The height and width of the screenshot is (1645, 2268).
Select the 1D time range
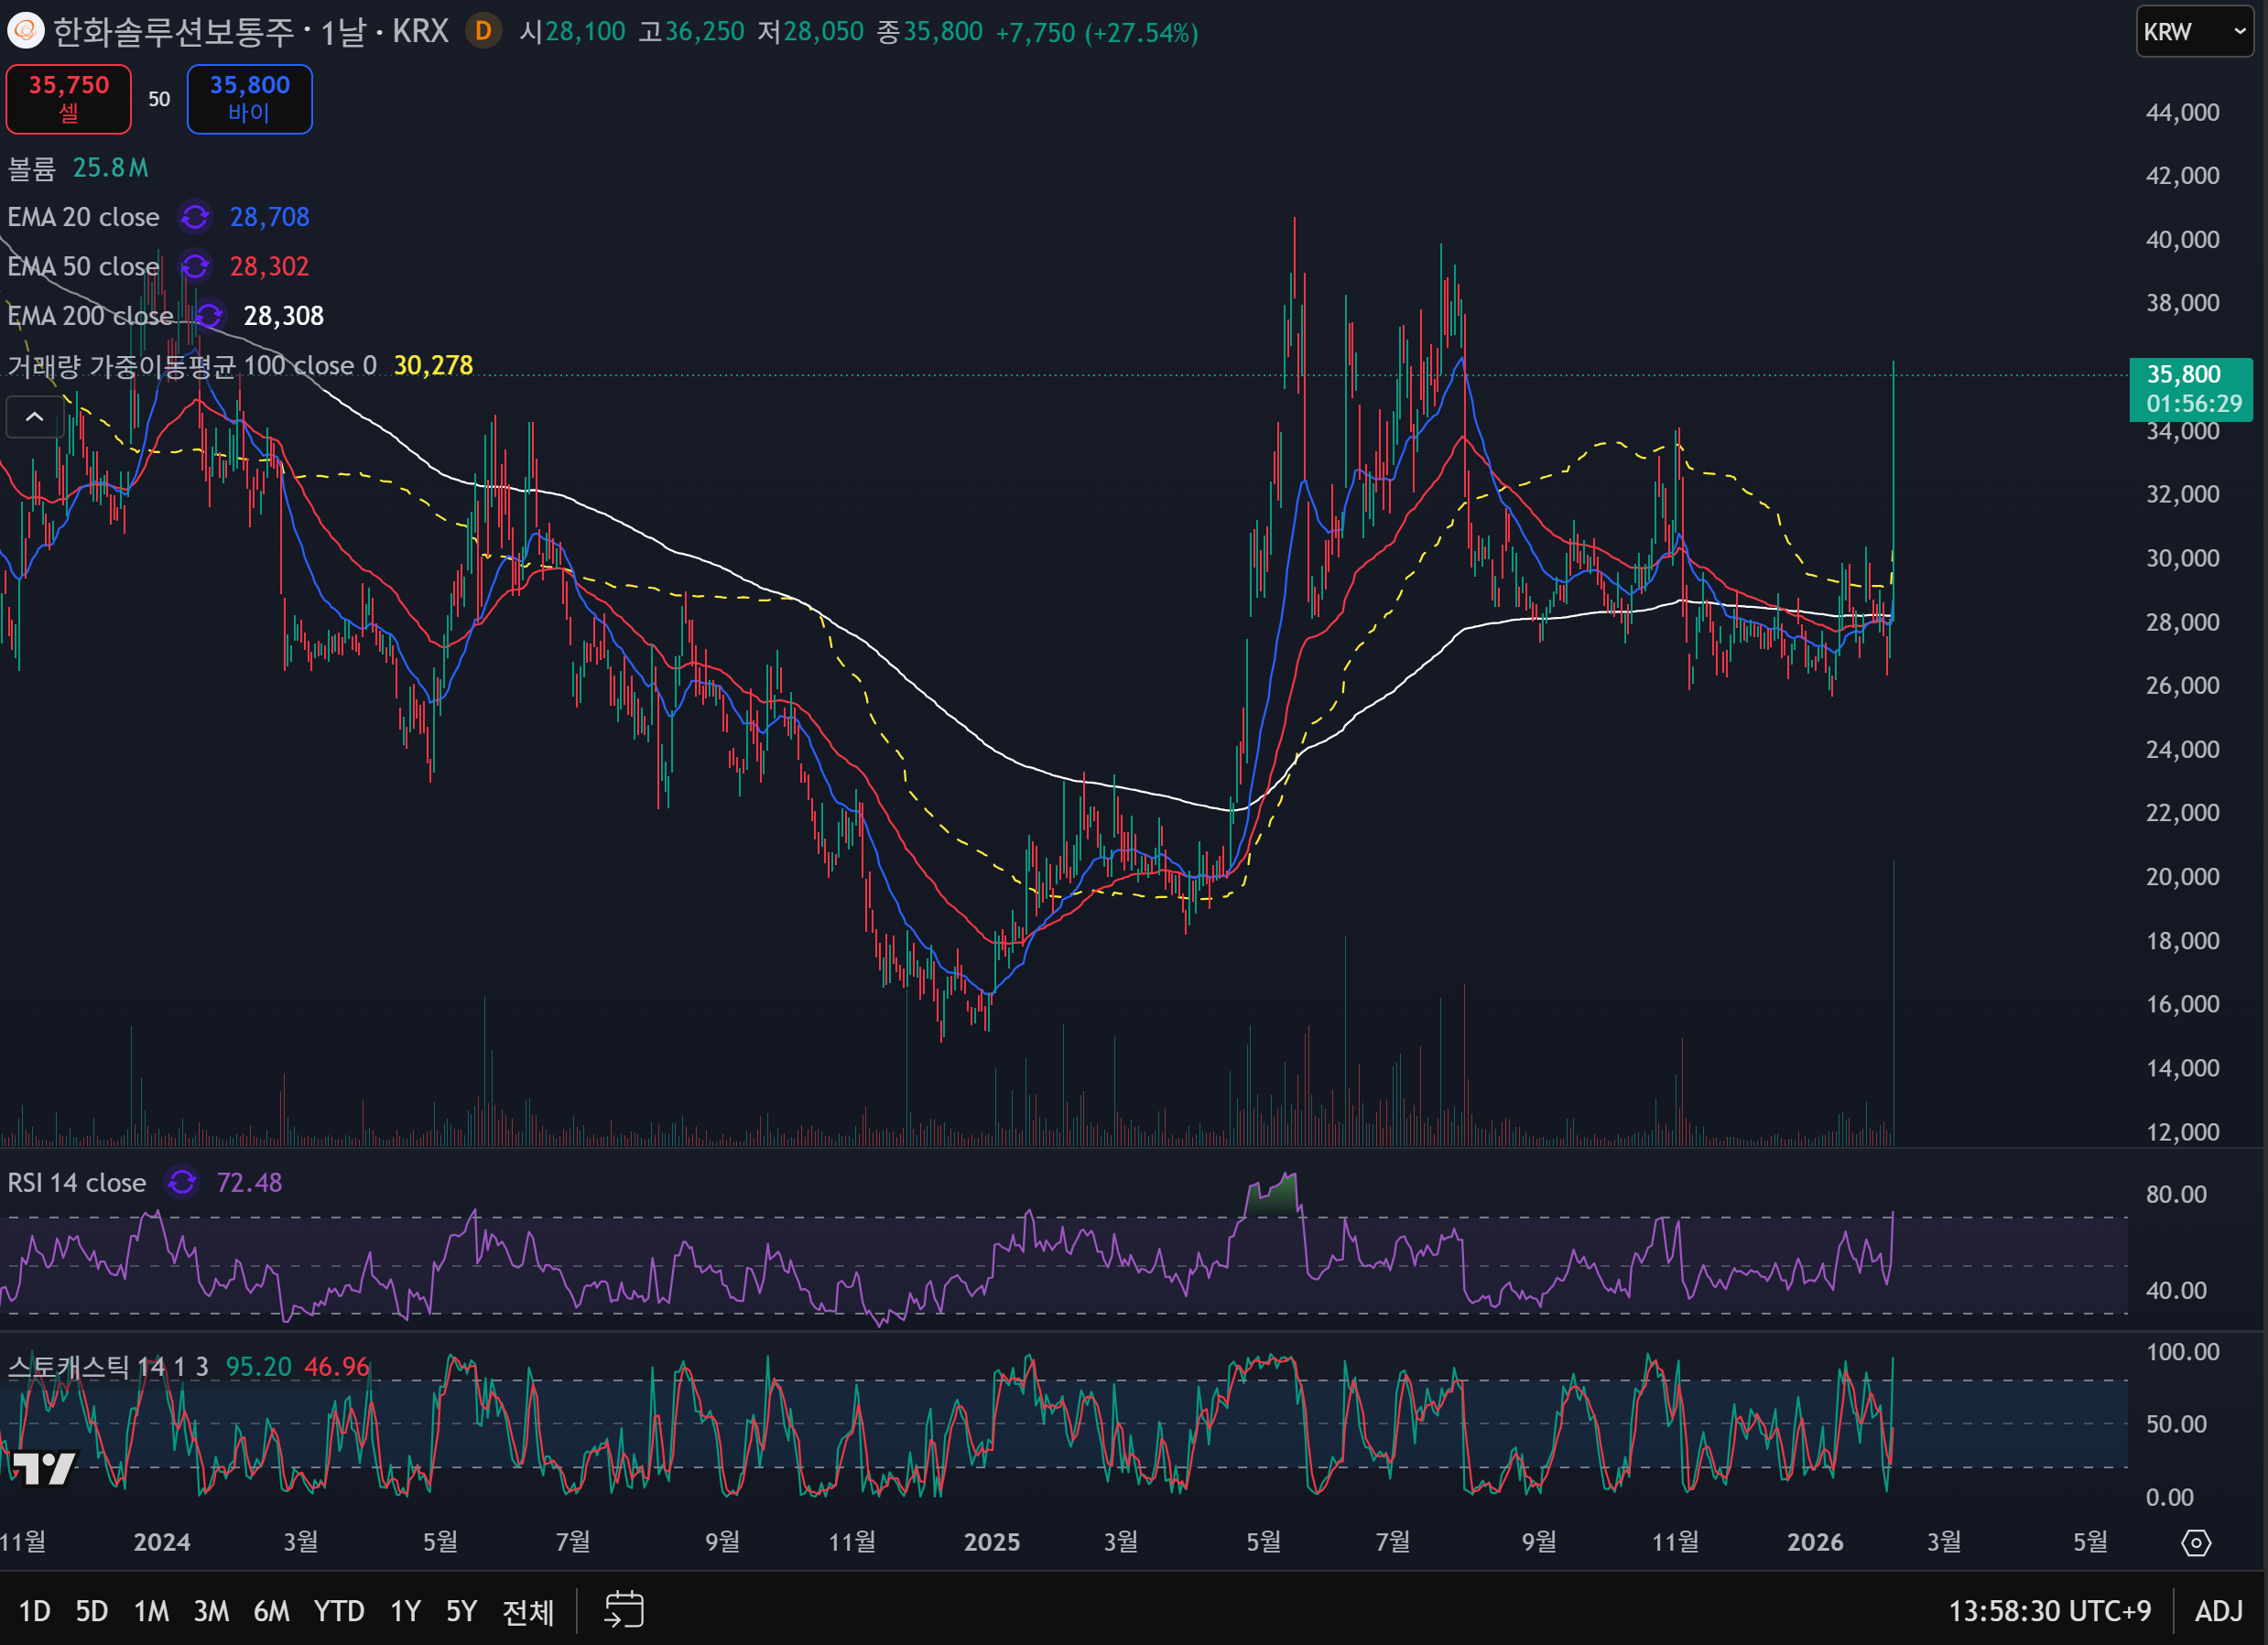(x=34, y=1611)
